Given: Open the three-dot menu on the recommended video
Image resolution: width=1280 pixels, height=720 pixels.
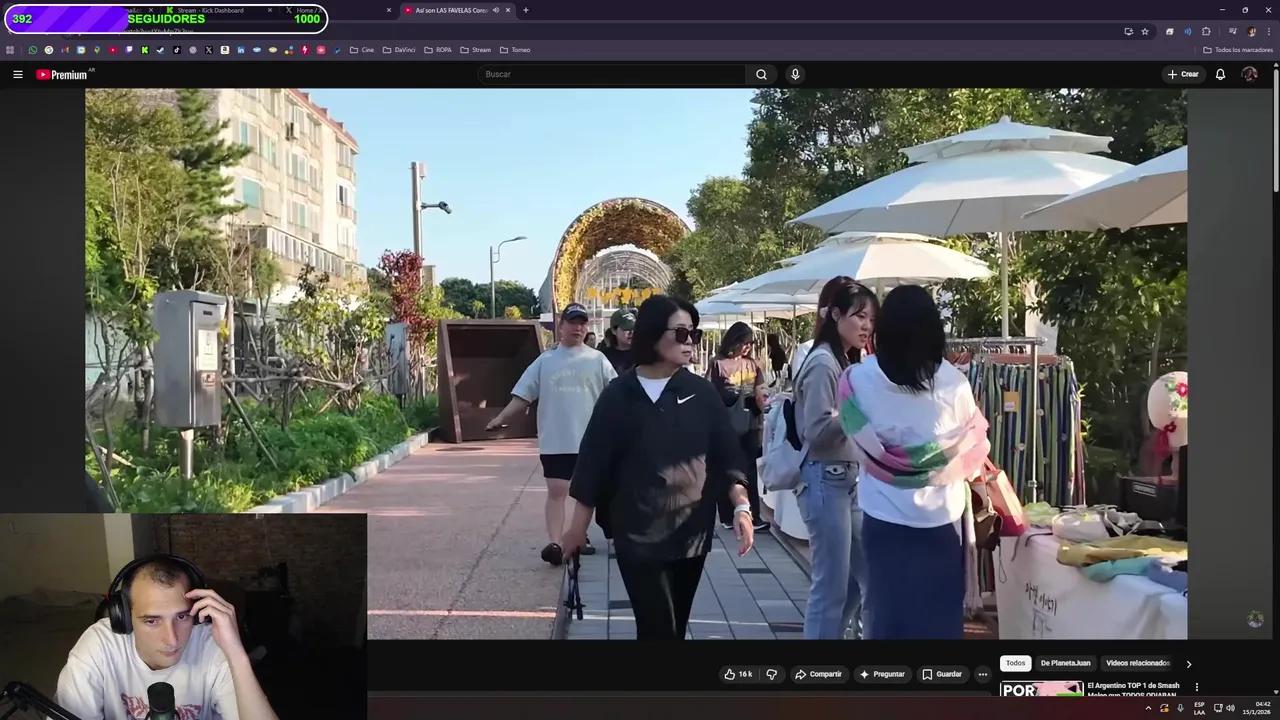Looking at the screenshot, I should [x=1197, y=687].
